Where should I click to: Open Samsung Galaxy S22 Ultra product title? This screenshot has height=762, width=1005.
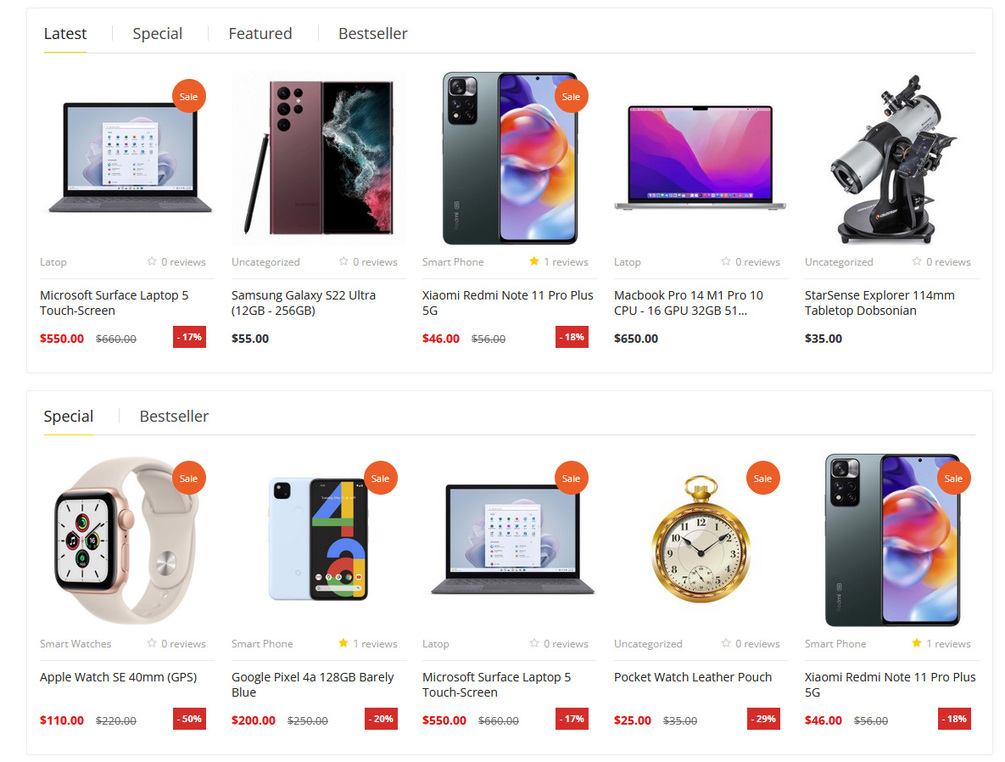303,302
